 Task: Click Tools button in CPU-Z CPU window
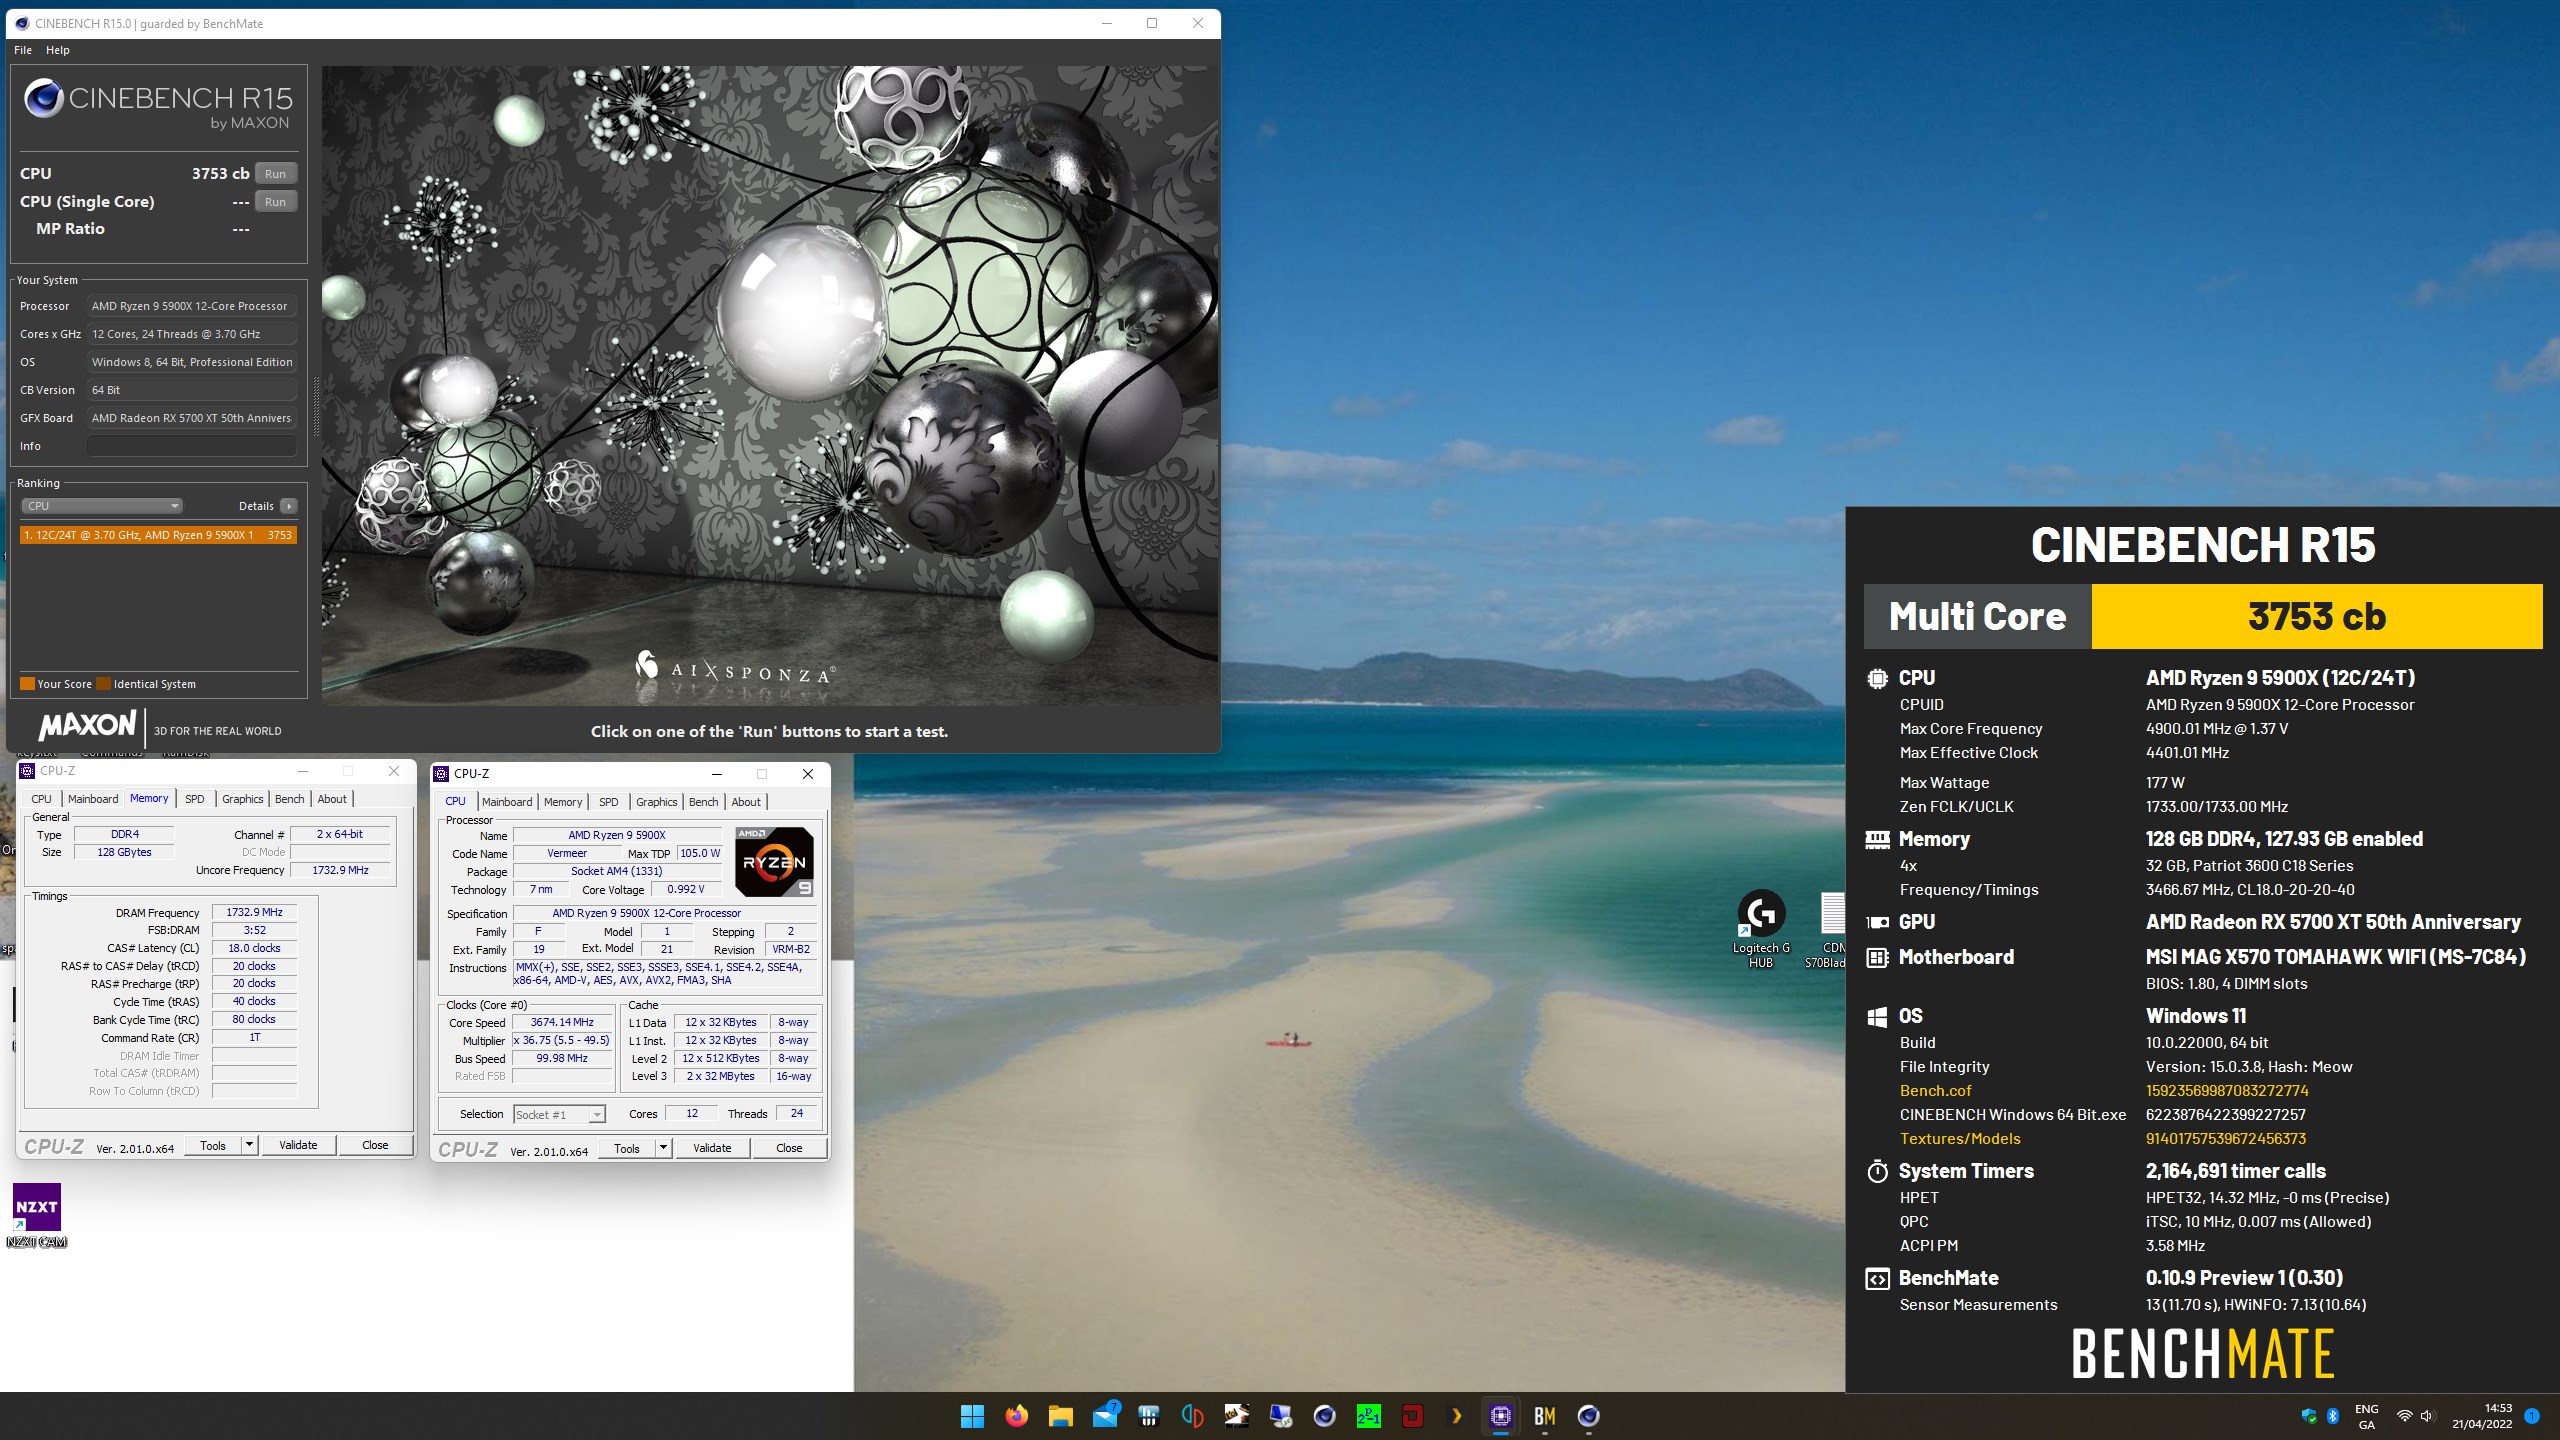(627, 1149)
